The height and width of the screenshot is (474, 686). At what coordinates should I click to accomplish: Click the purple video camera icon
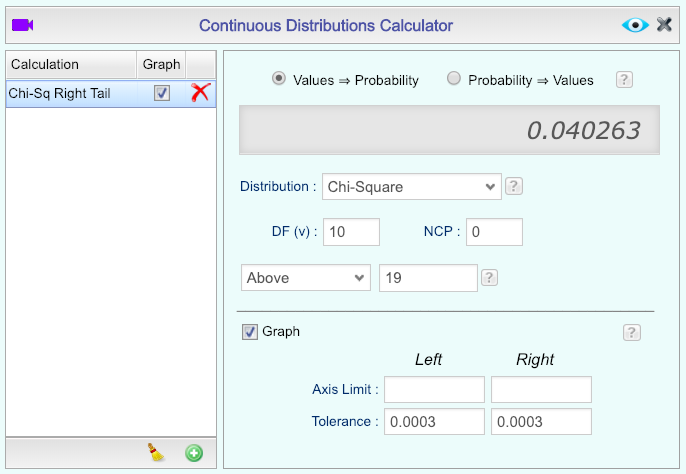pos(22,25)
